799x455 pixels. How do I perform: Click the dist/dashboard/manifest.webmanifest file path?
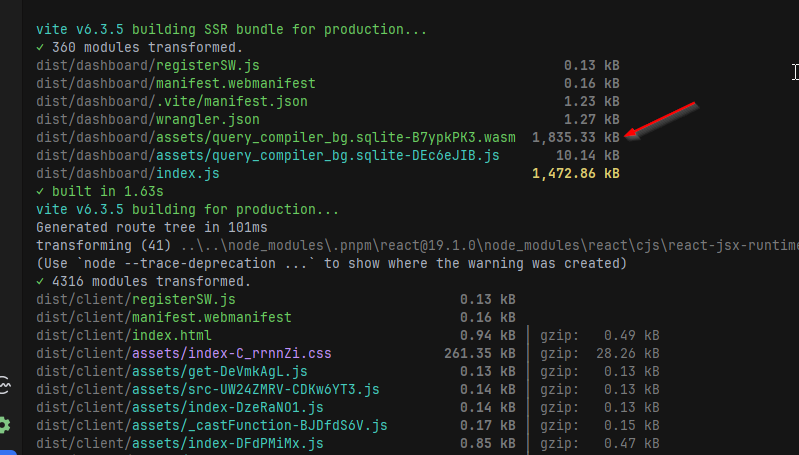pyautogui.click(x=175, y=83)
